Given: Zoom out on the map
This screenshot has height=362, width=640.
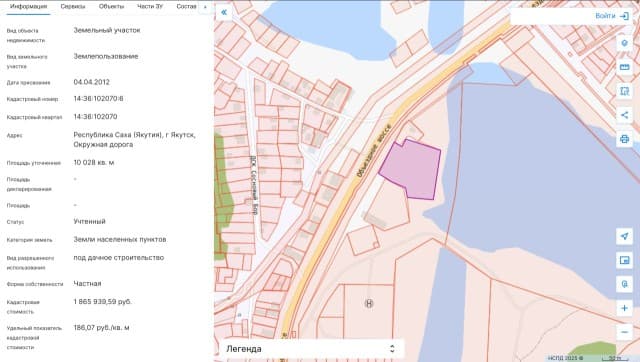Looking at the screenshot, I should pyautogui.click(x=624, y=332).
